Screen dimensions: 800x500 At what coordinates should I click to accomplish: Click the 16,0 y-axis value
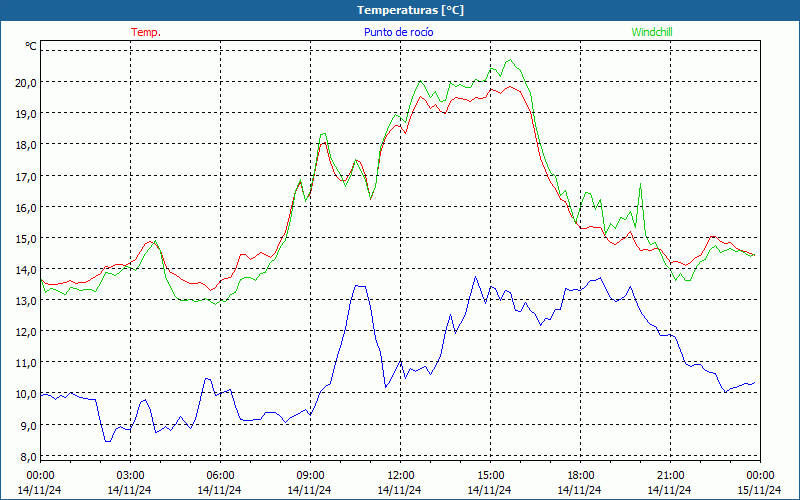(x=26, y=207)
